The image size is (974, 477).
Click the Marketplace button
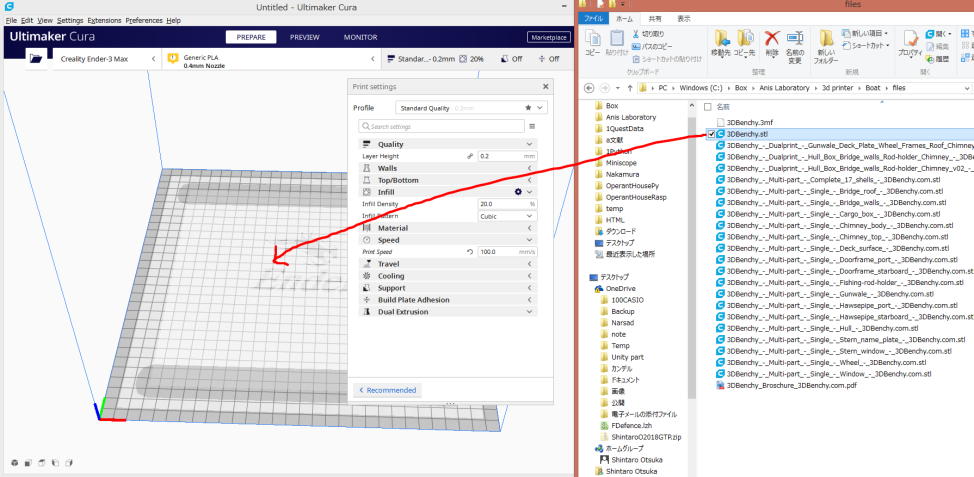[547, 37]
